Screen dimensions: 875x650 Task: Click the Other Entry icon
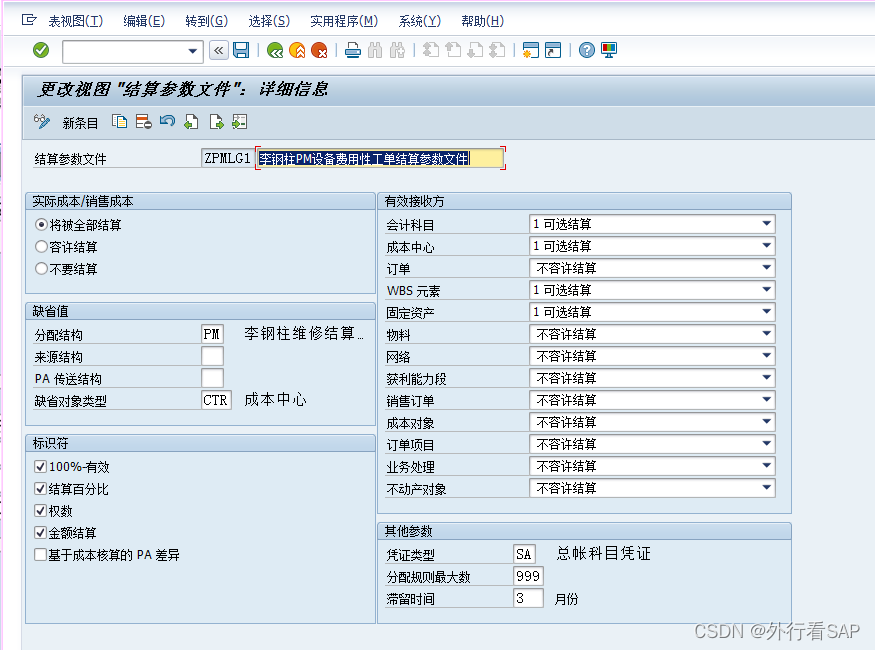[239, 122]
